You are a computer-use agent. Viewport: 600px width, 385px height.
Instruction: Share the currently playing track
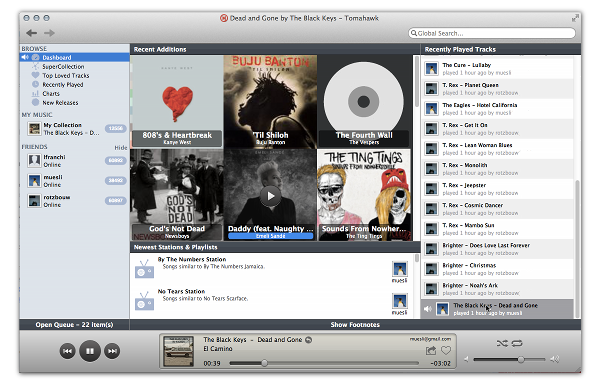[x=431, y=350]
